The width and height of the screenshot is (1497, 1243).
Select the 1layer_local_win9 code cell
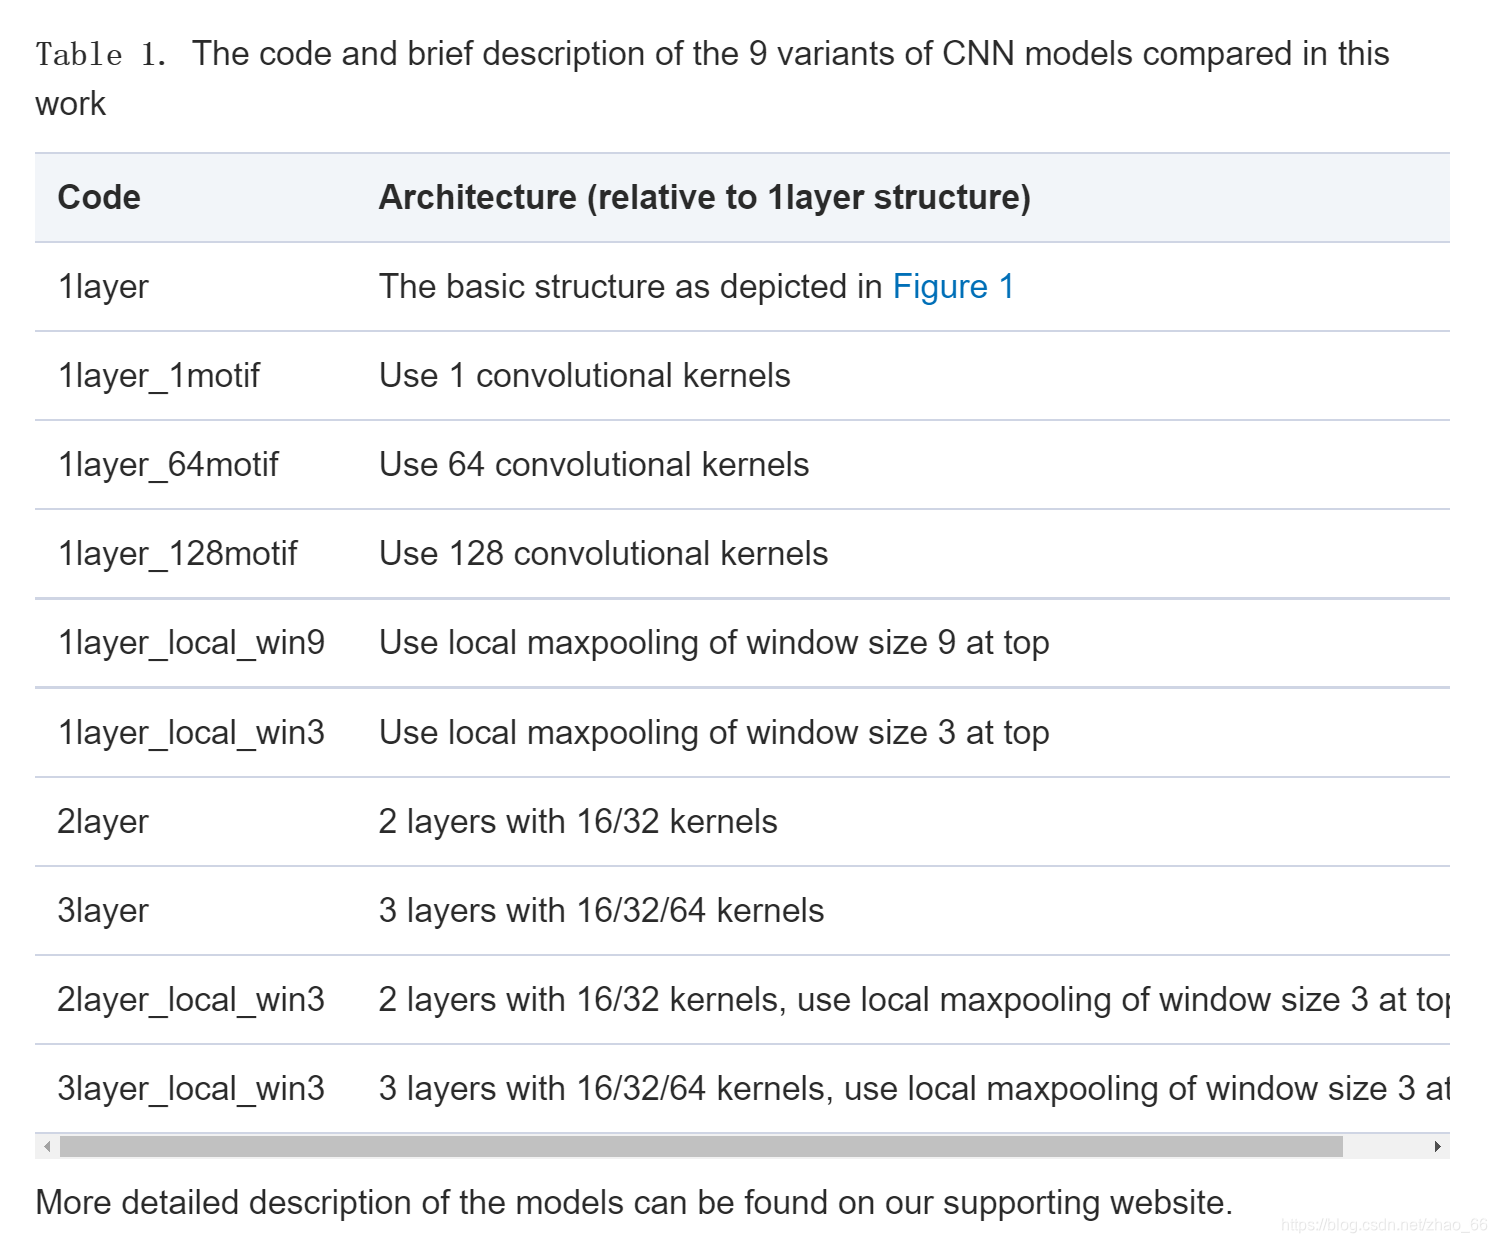[191, 643]
